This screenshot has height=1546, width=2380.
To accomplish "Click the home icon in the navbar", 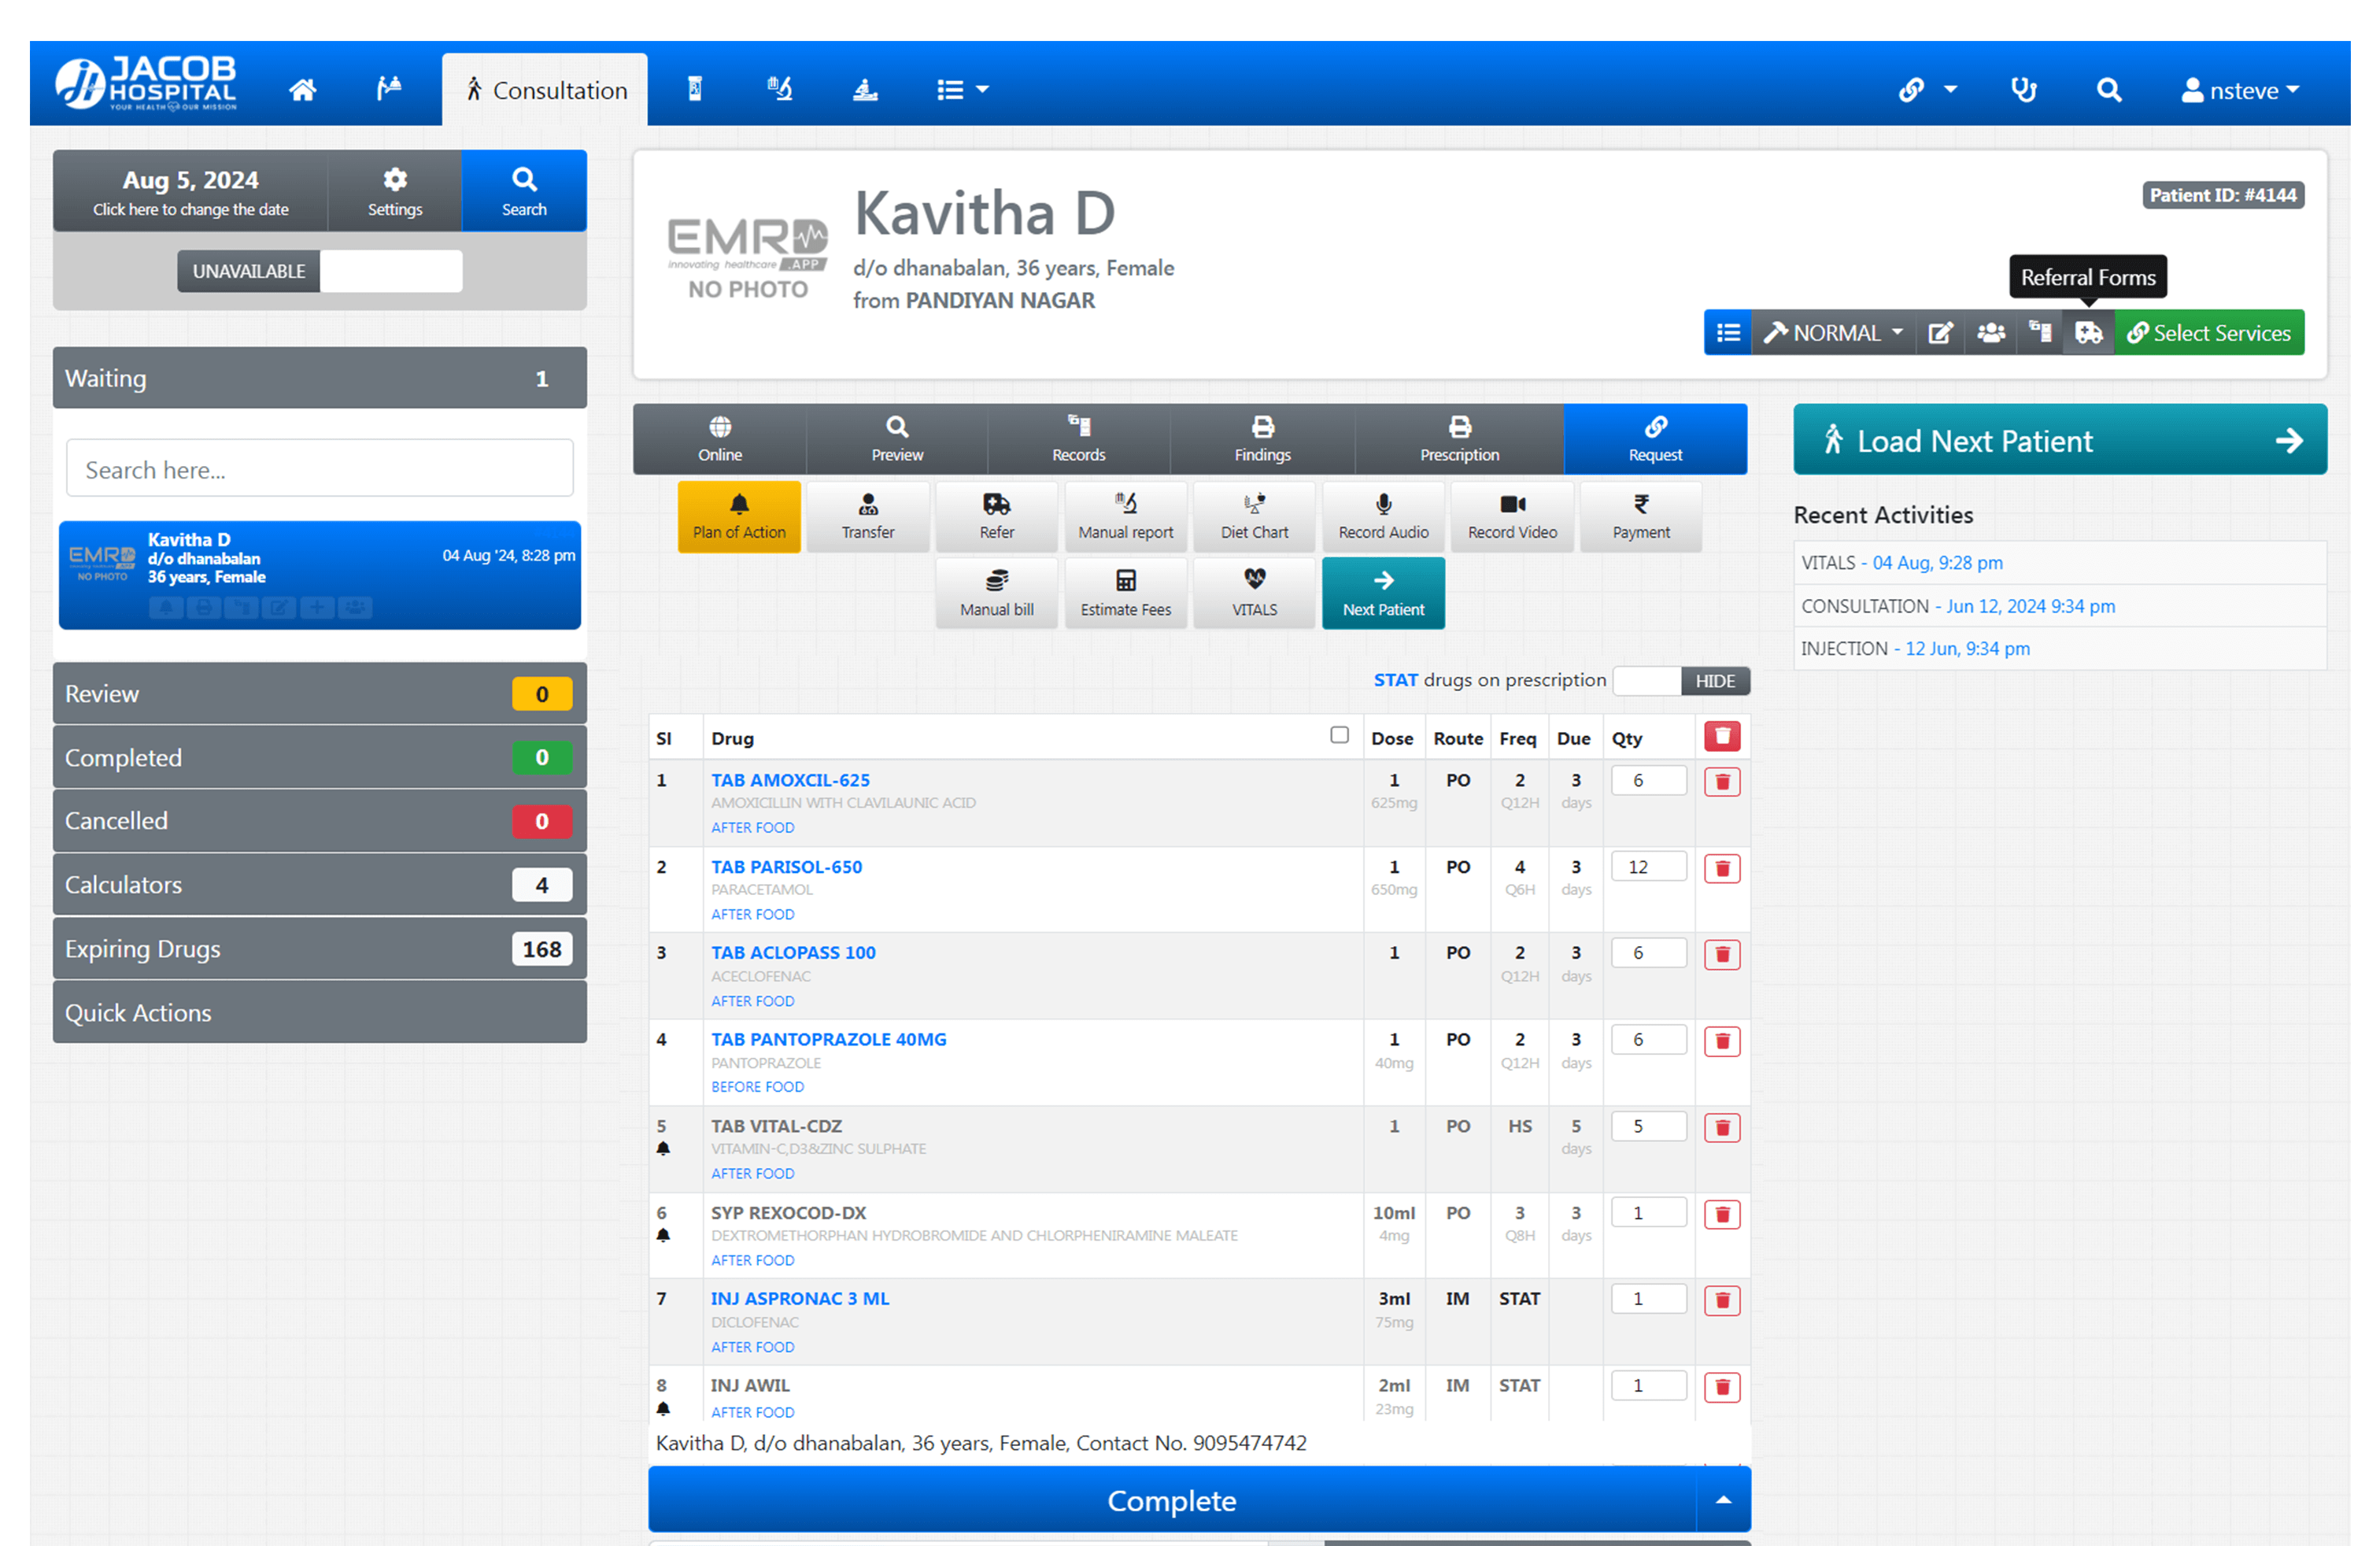I will point(302,90).
